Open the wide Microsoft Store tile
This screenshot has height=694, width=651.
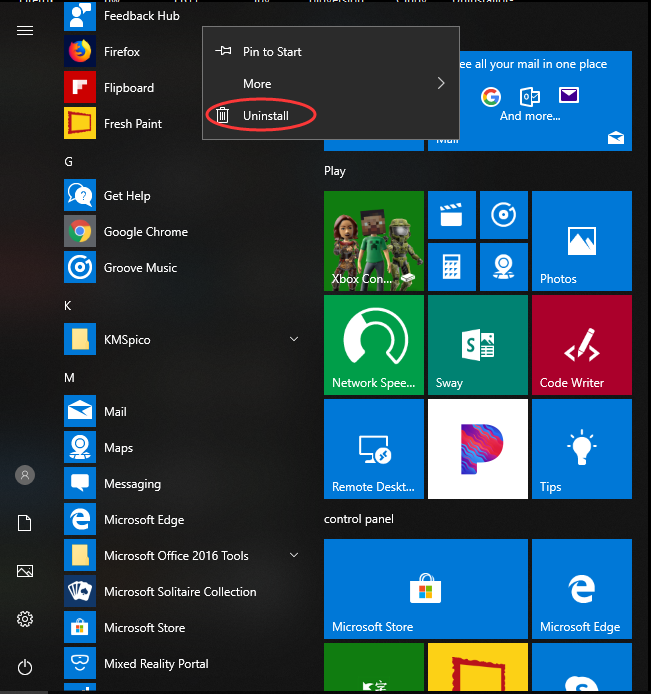pos(426,589)
